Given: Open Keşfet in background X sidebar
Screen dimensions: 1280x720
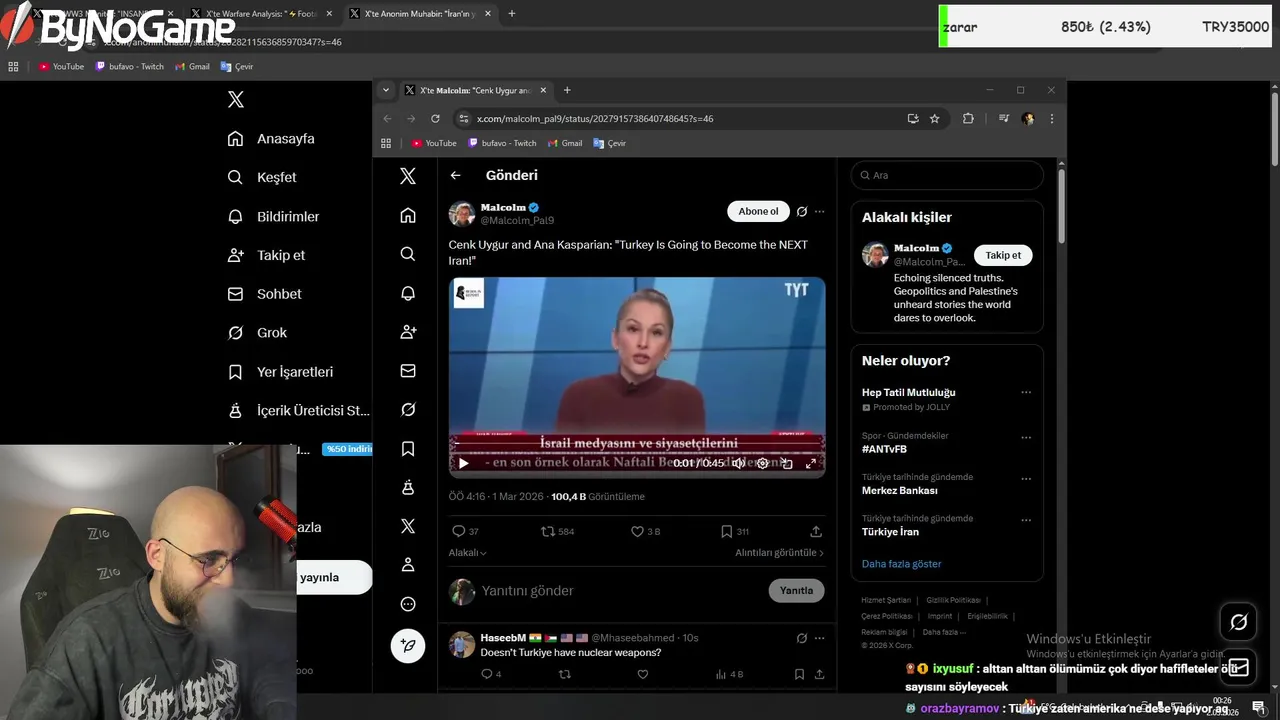Looking at the screenshot, I should [x=262, y=177].
